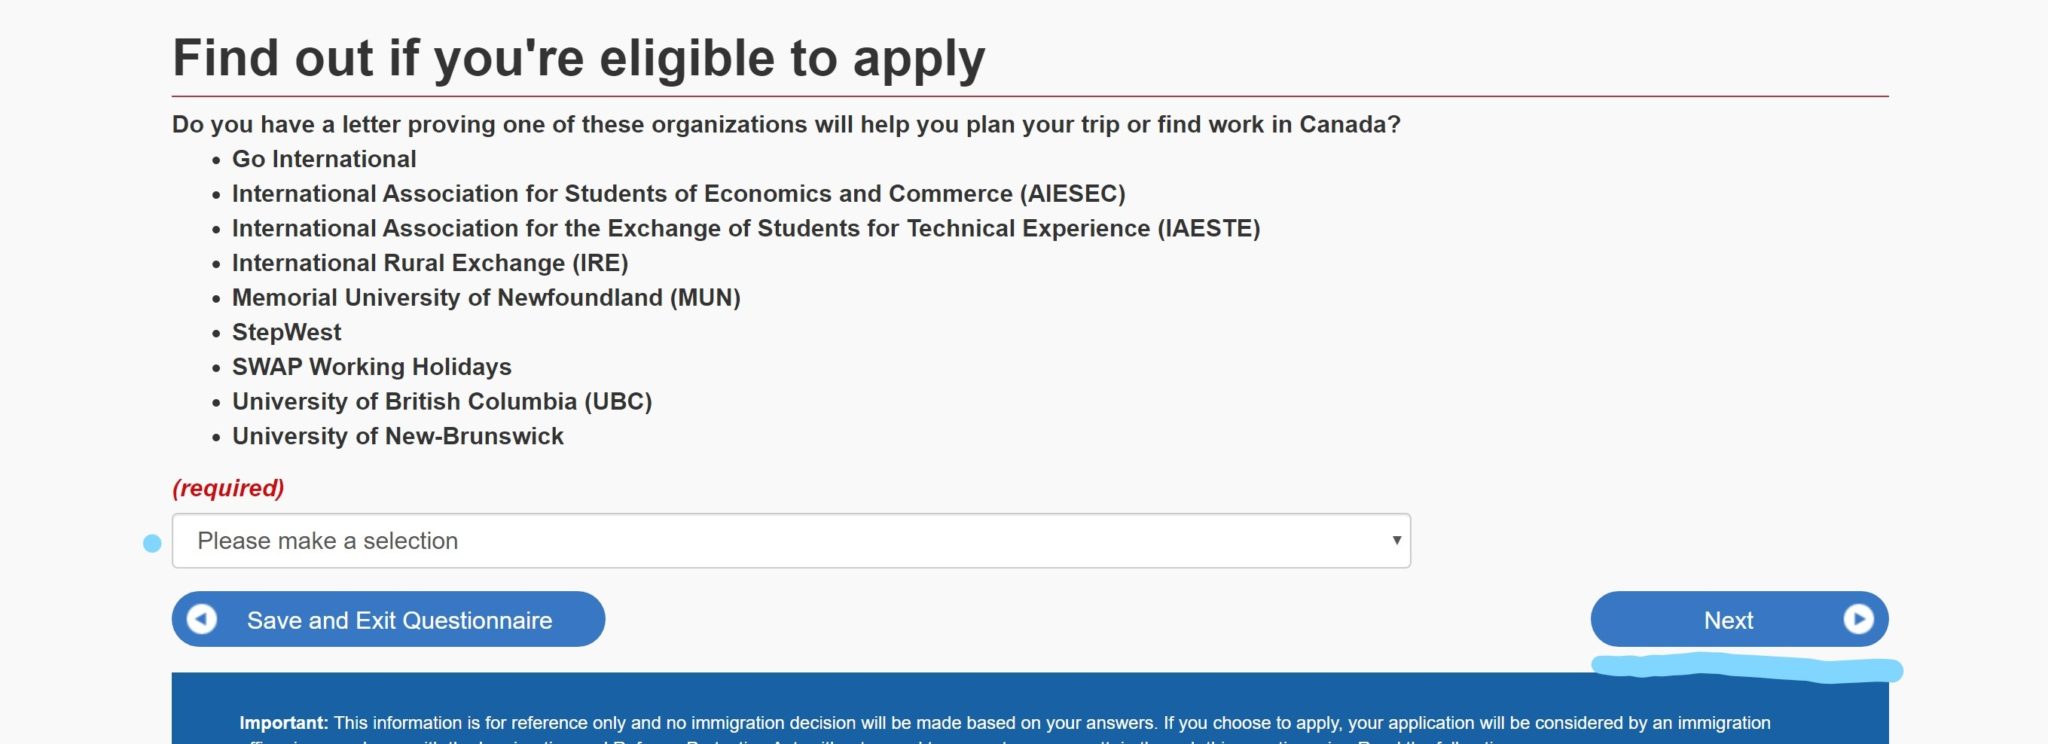Click Memorial University of Newfoundland (MUN) item
2048x744 pixels.
tap(486, 298)
